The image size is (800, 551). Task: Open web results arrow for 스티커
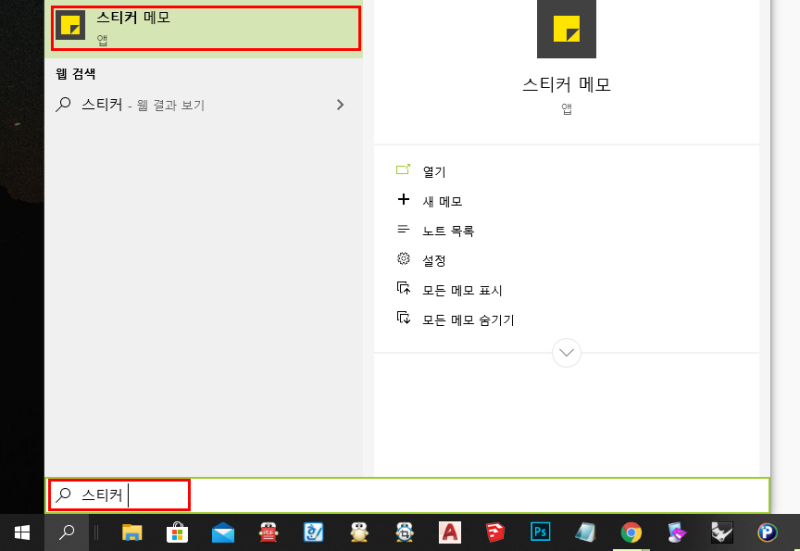(340, 105)
